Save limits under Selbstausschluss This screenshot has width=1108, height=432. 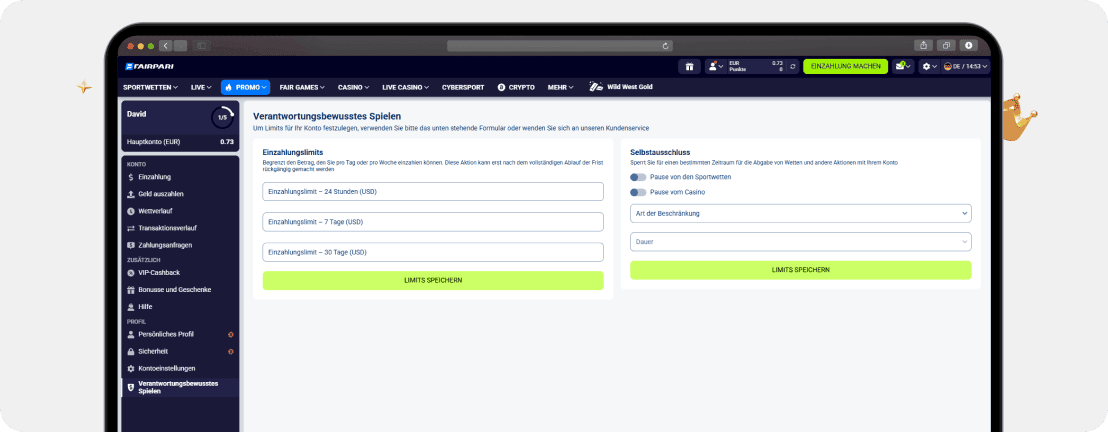801,270
